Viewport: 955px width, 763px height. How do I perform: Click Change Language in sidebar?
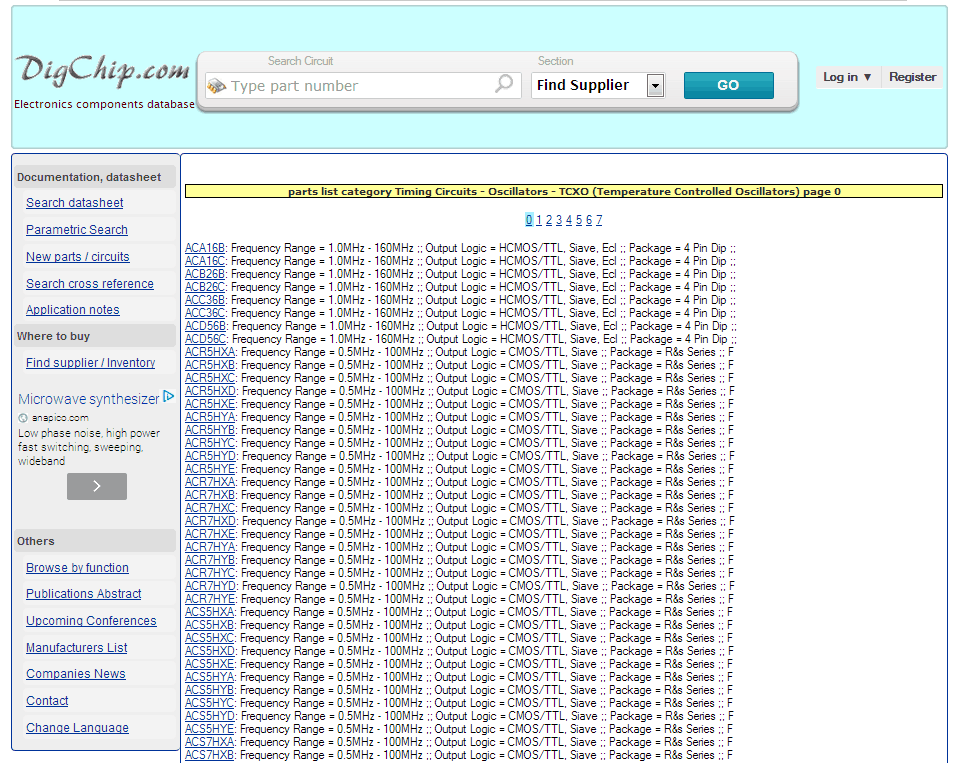point(77,728)
